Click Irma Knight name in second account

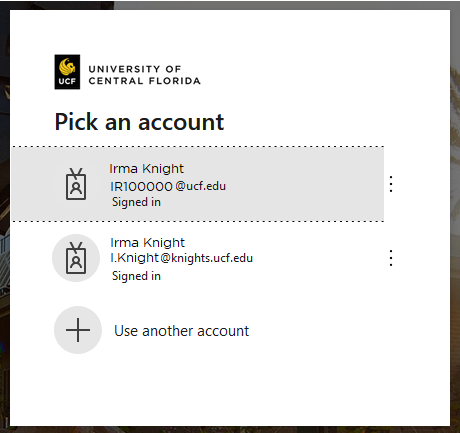pos(147,243)
